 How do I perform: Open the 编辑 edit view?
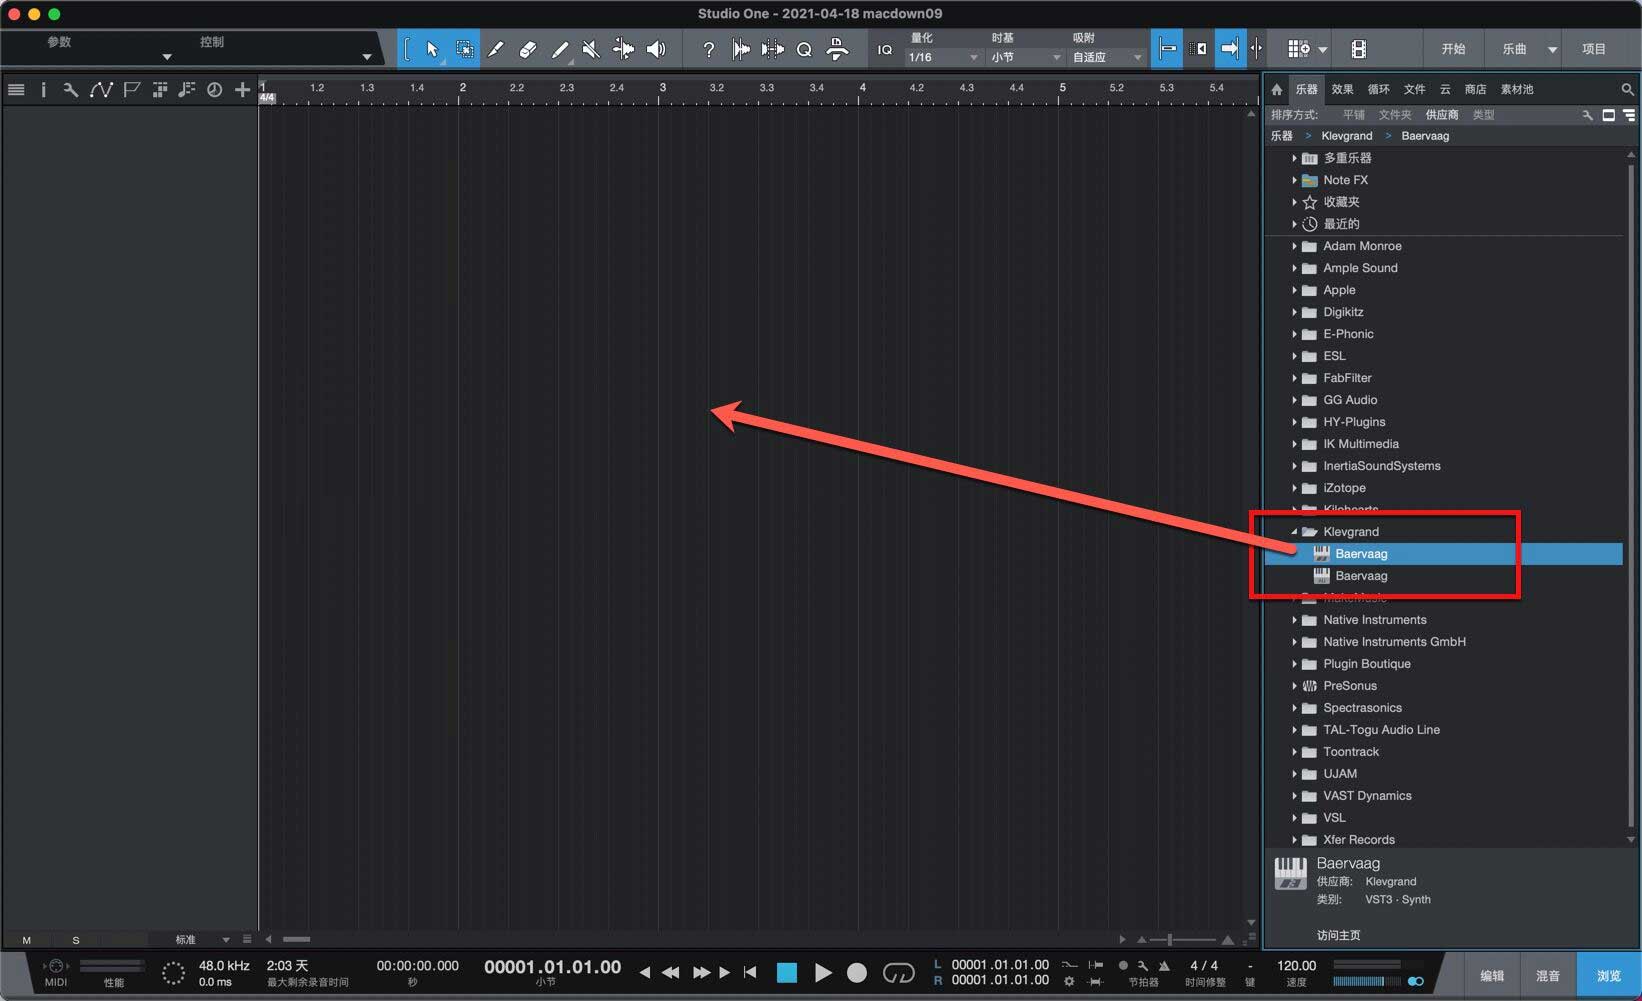point(1492,975)
